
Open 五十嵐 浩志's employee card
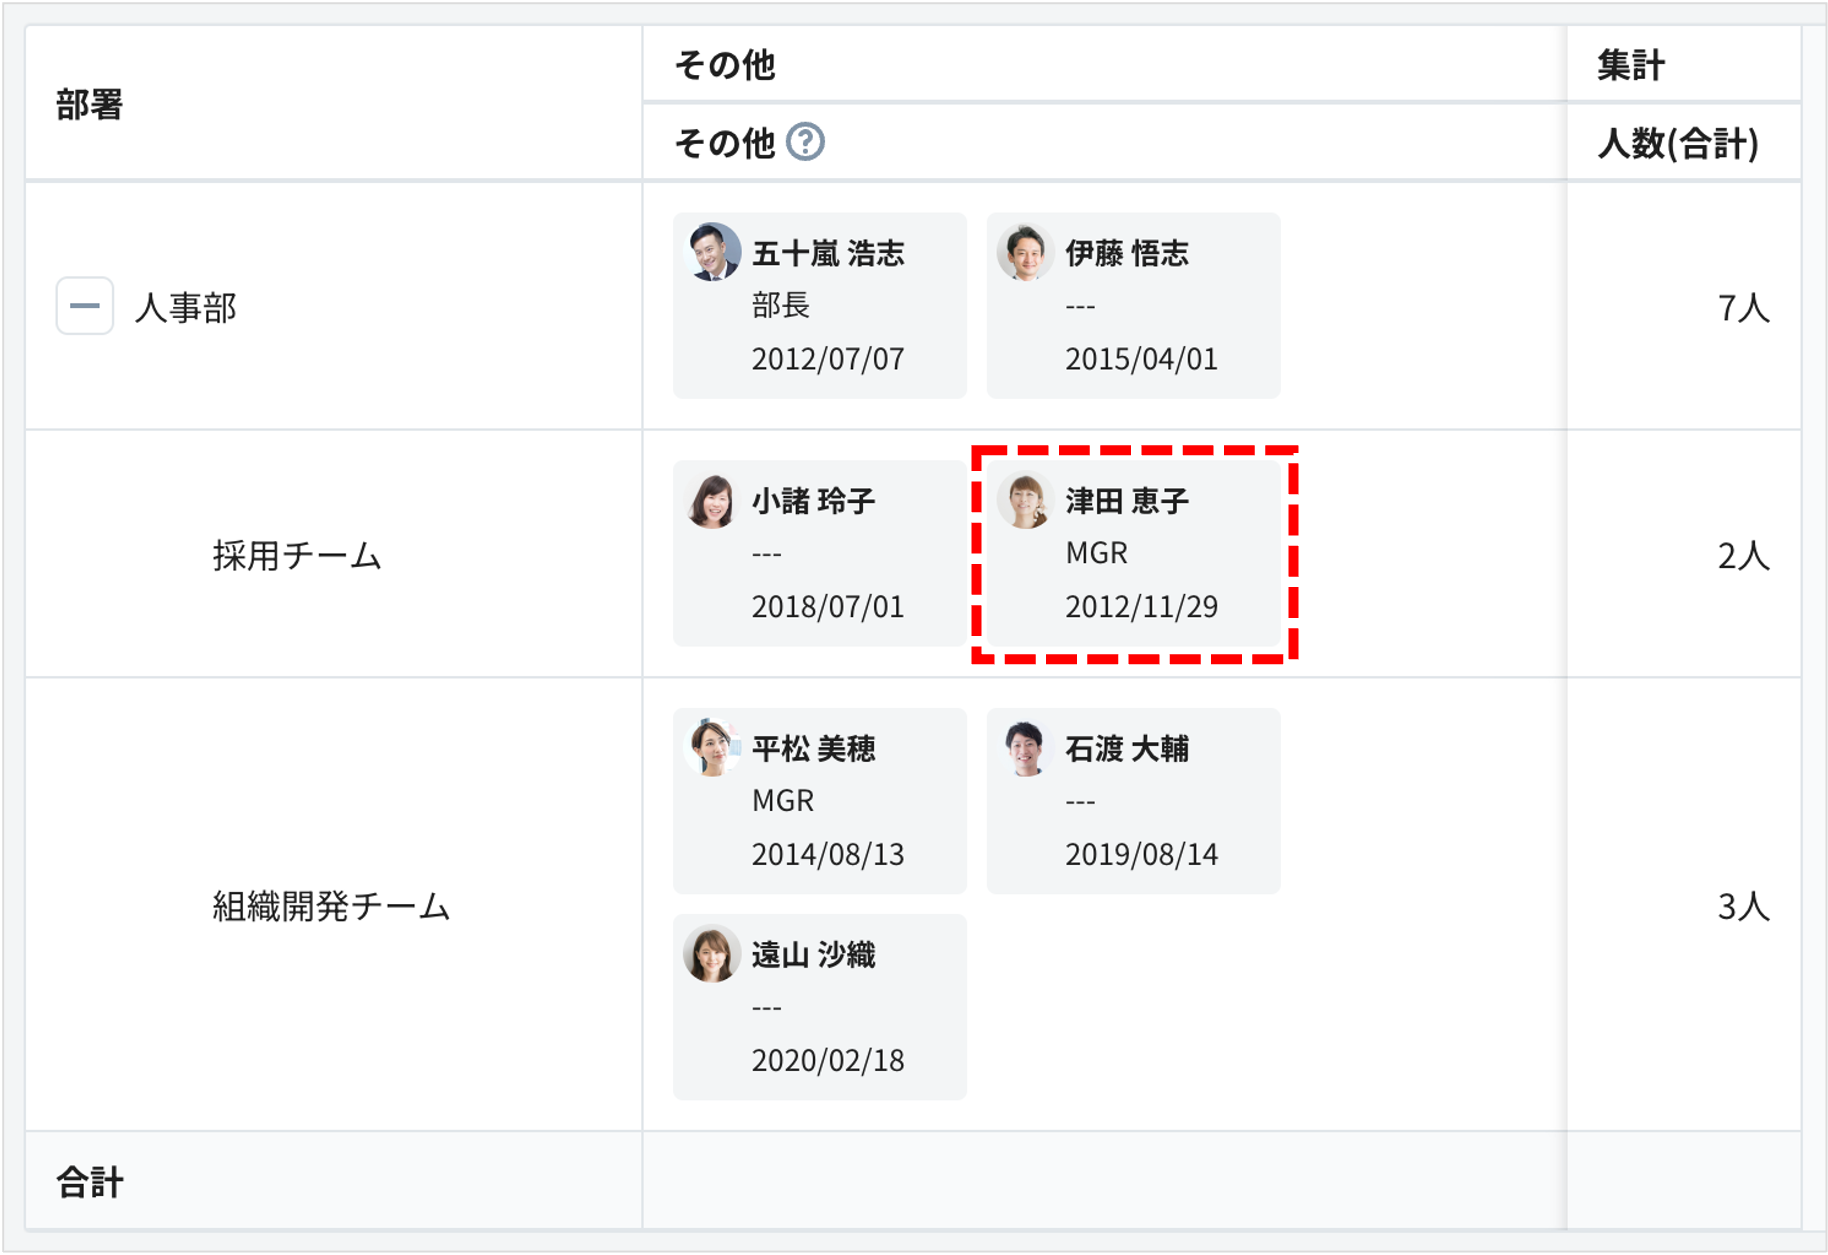pyautogui.click(x=819, y=305)
